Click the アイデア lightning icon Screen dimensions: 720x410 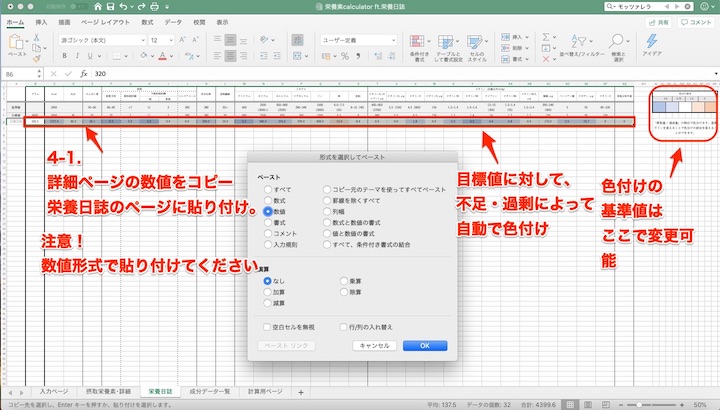tap(652, 41)
